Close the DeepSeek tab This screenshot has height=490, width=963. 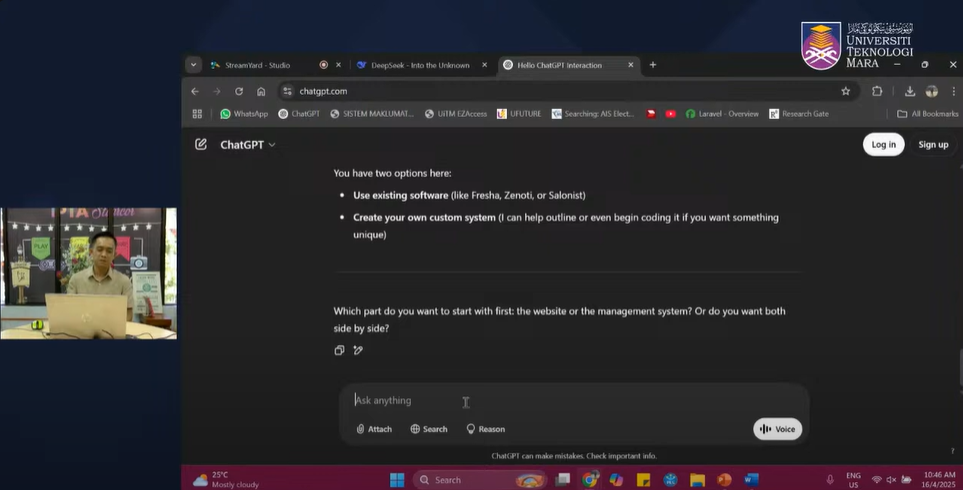[485, 65]
